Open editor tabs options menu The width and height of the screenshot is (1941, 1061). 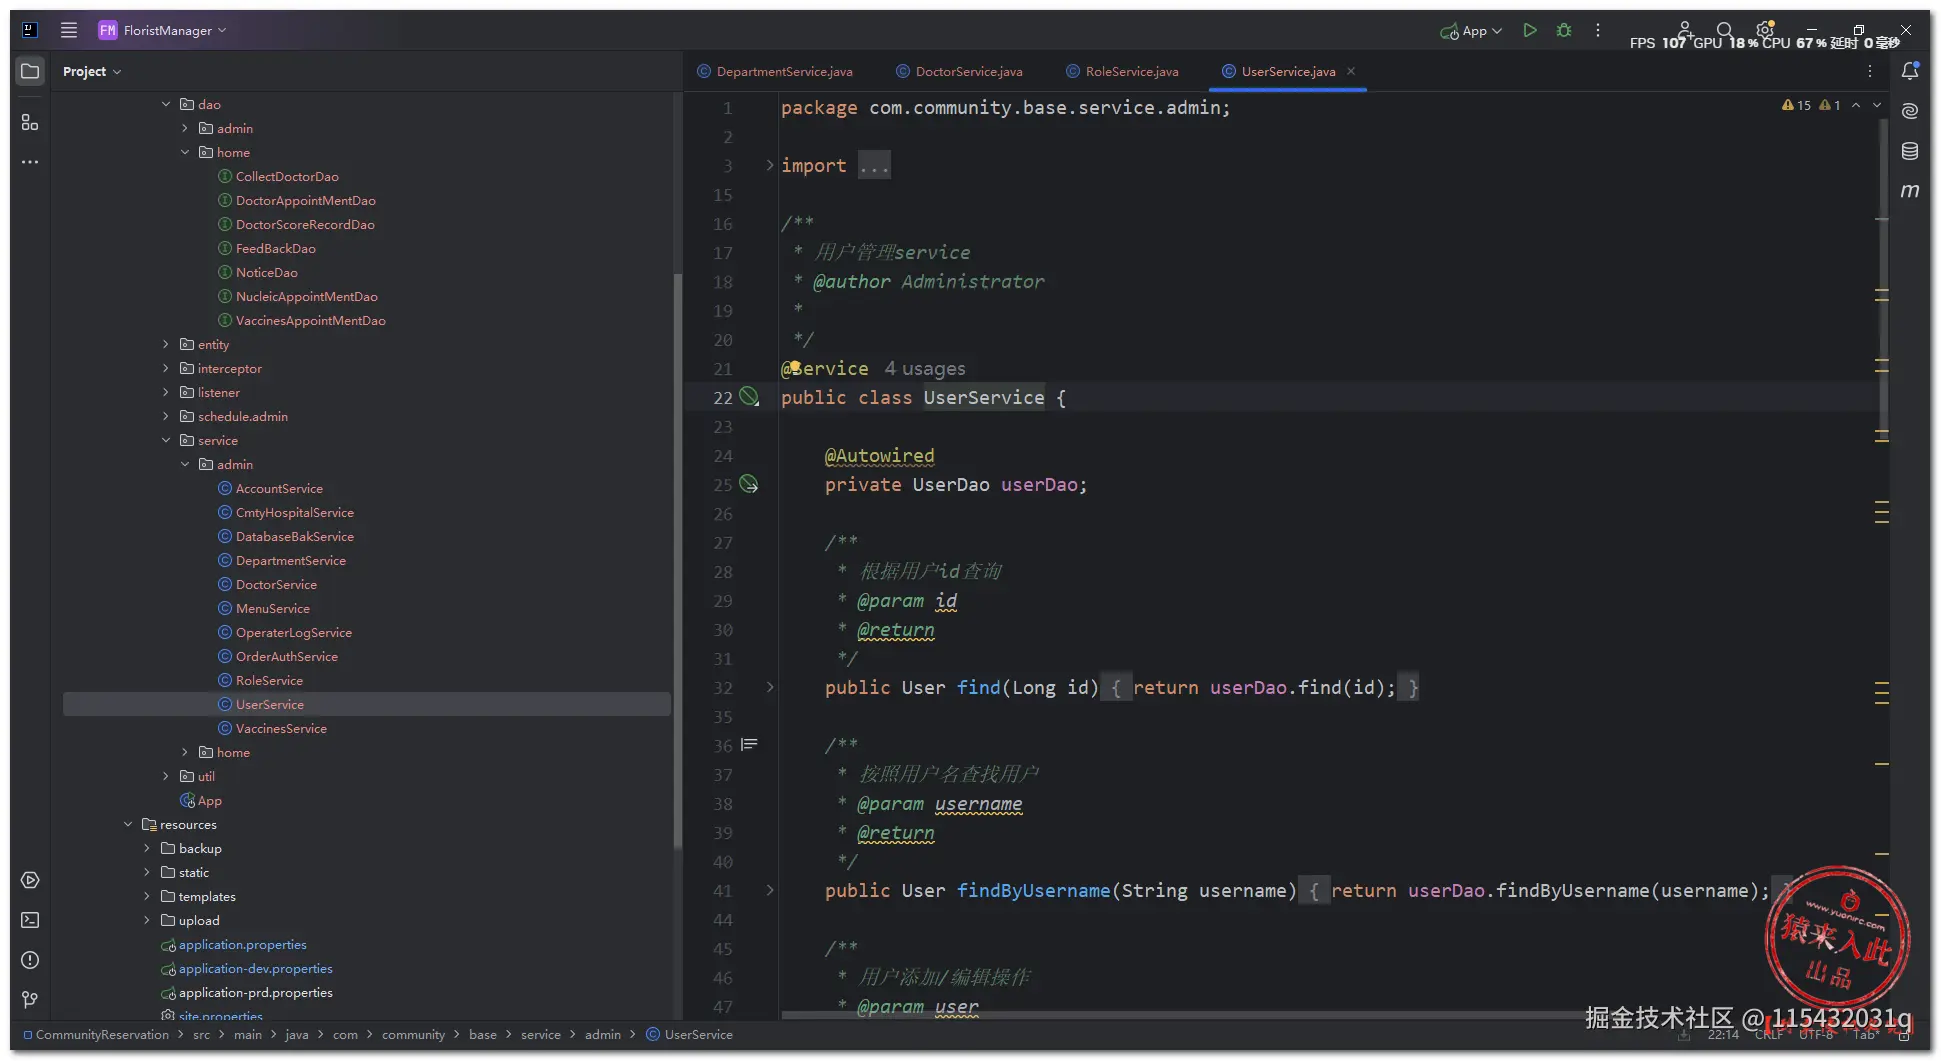coord(1869,71)
